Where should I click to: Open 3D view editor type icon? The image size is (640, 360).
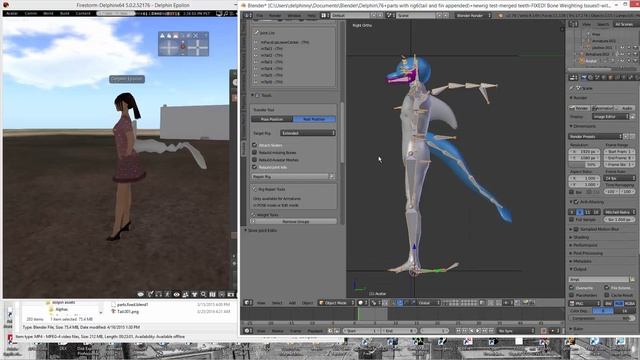tap(247, 303)
